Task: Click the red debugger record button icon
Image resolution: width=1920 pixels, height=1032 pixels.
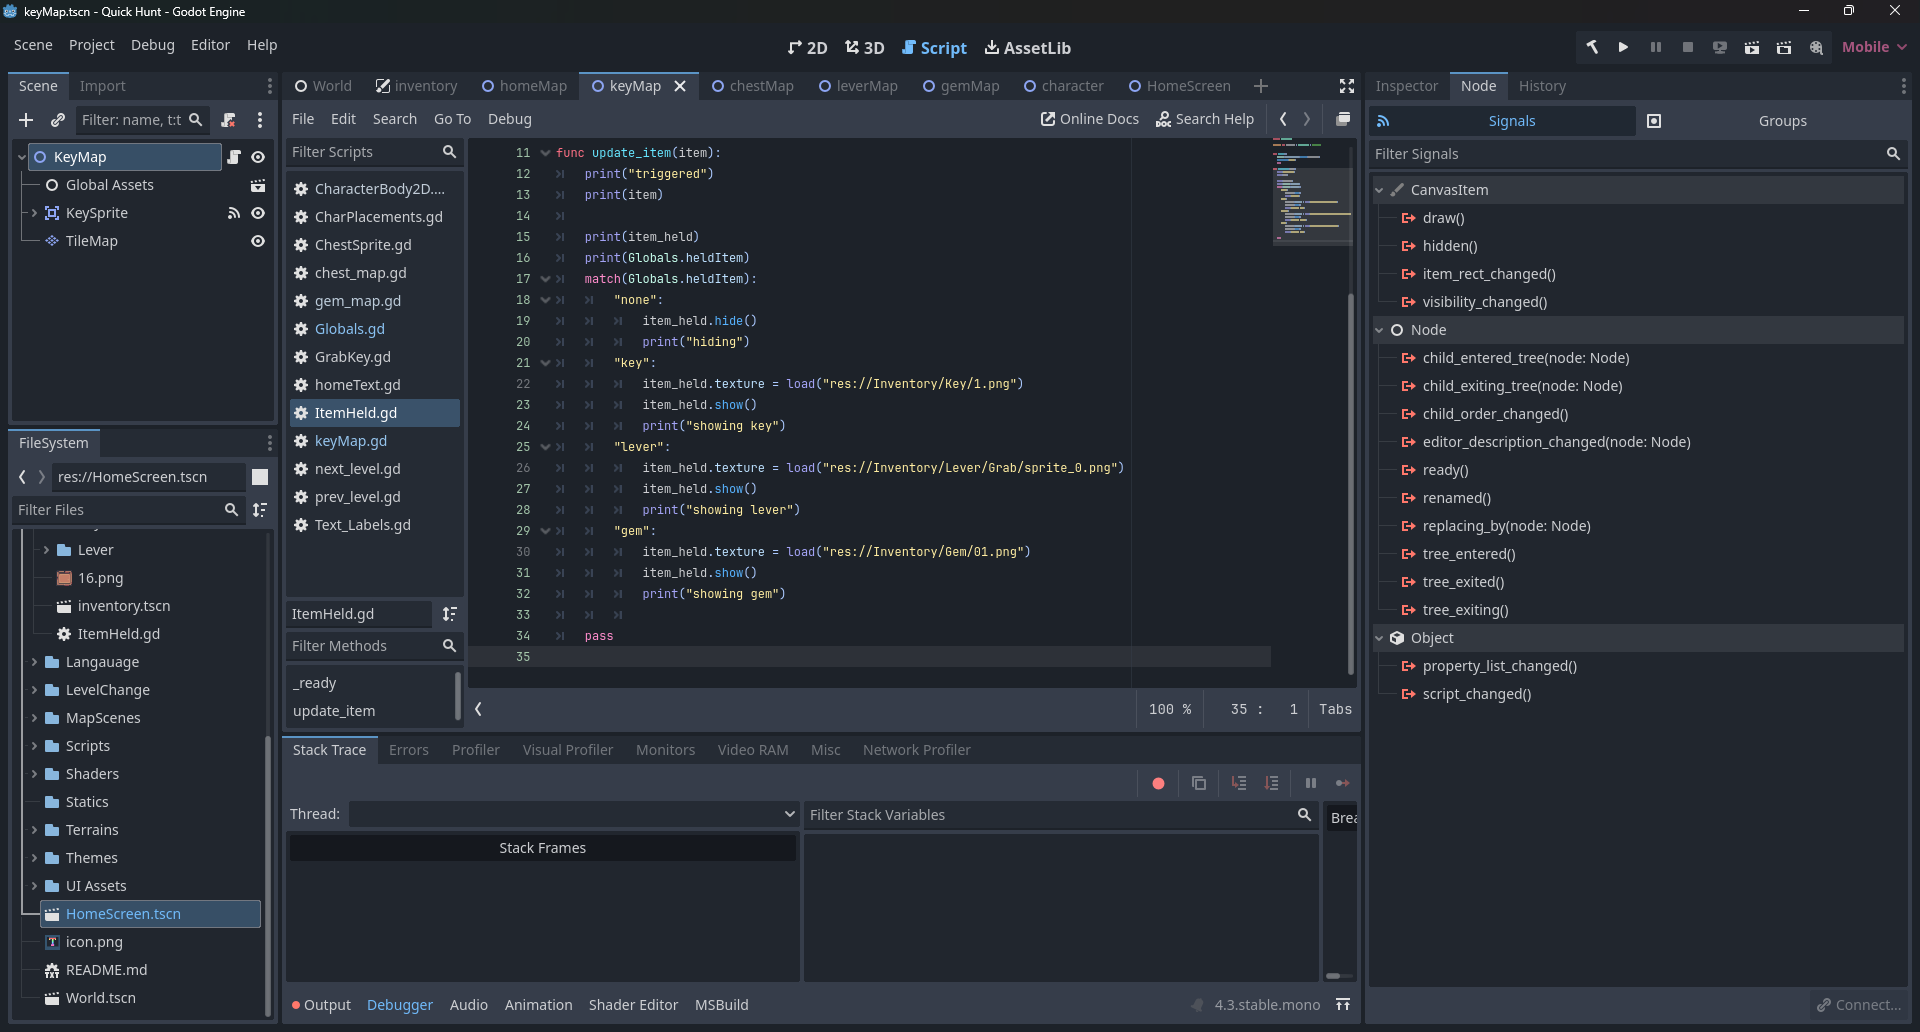Action: coord(1158,783)
